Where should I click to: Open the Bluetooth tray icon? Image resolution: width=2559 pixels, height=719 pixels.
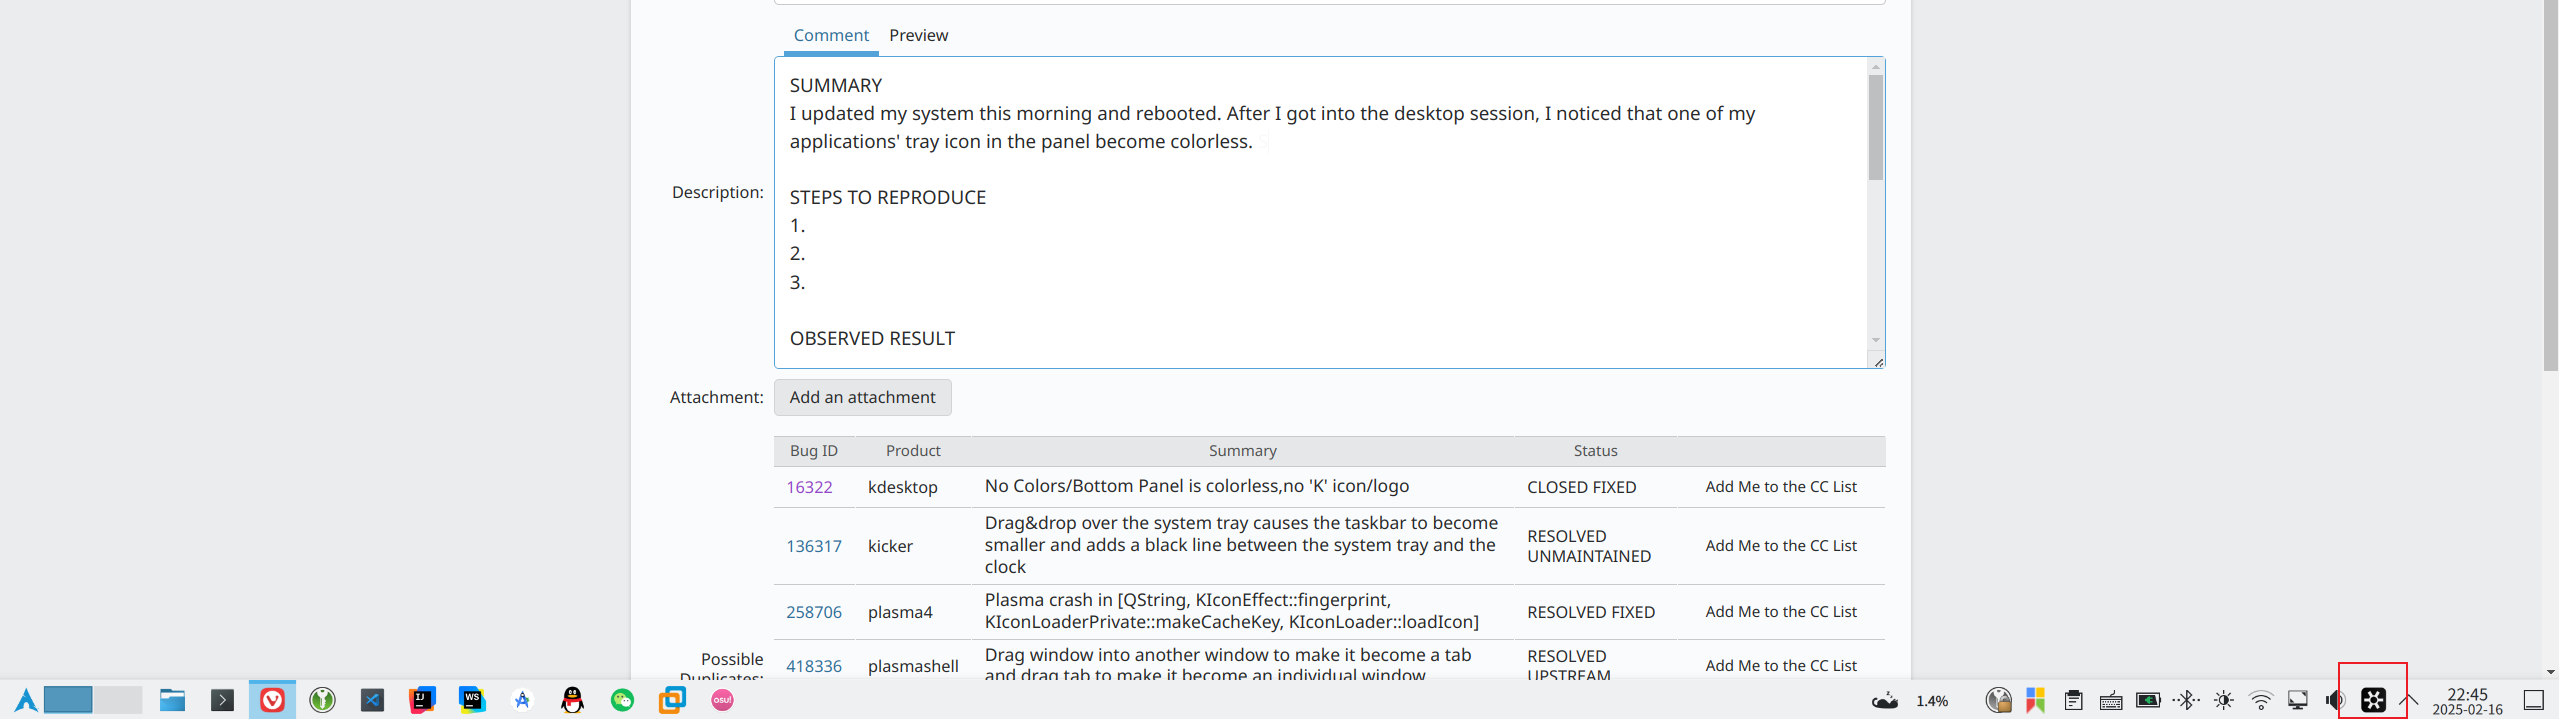[x=2186, y=700]
